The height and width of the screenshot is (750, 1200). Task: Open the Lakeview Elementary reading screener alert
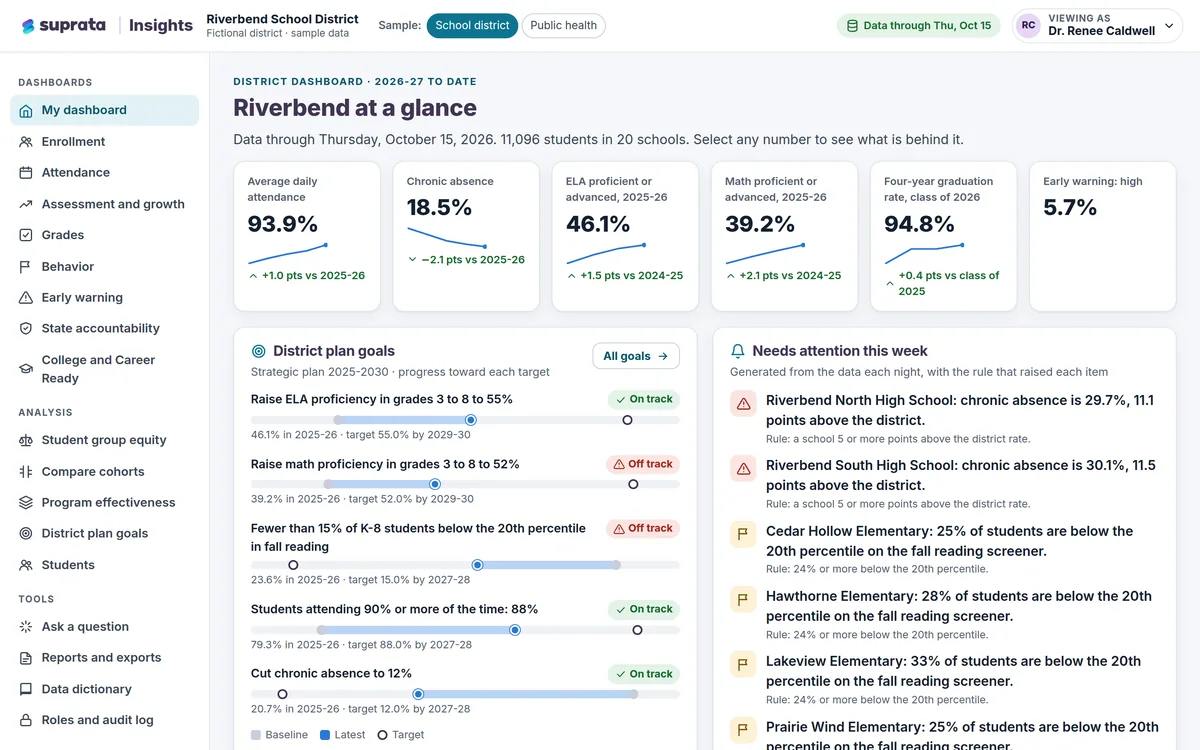click(945, 679)
